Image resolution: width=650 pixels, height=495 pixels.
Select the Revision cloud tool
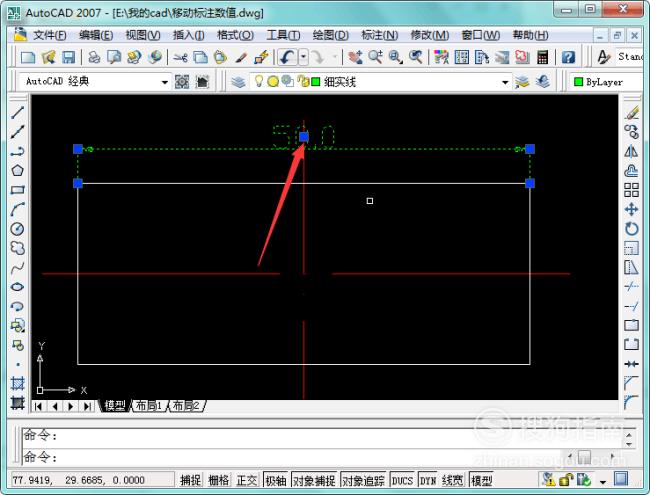click(17, 248)
